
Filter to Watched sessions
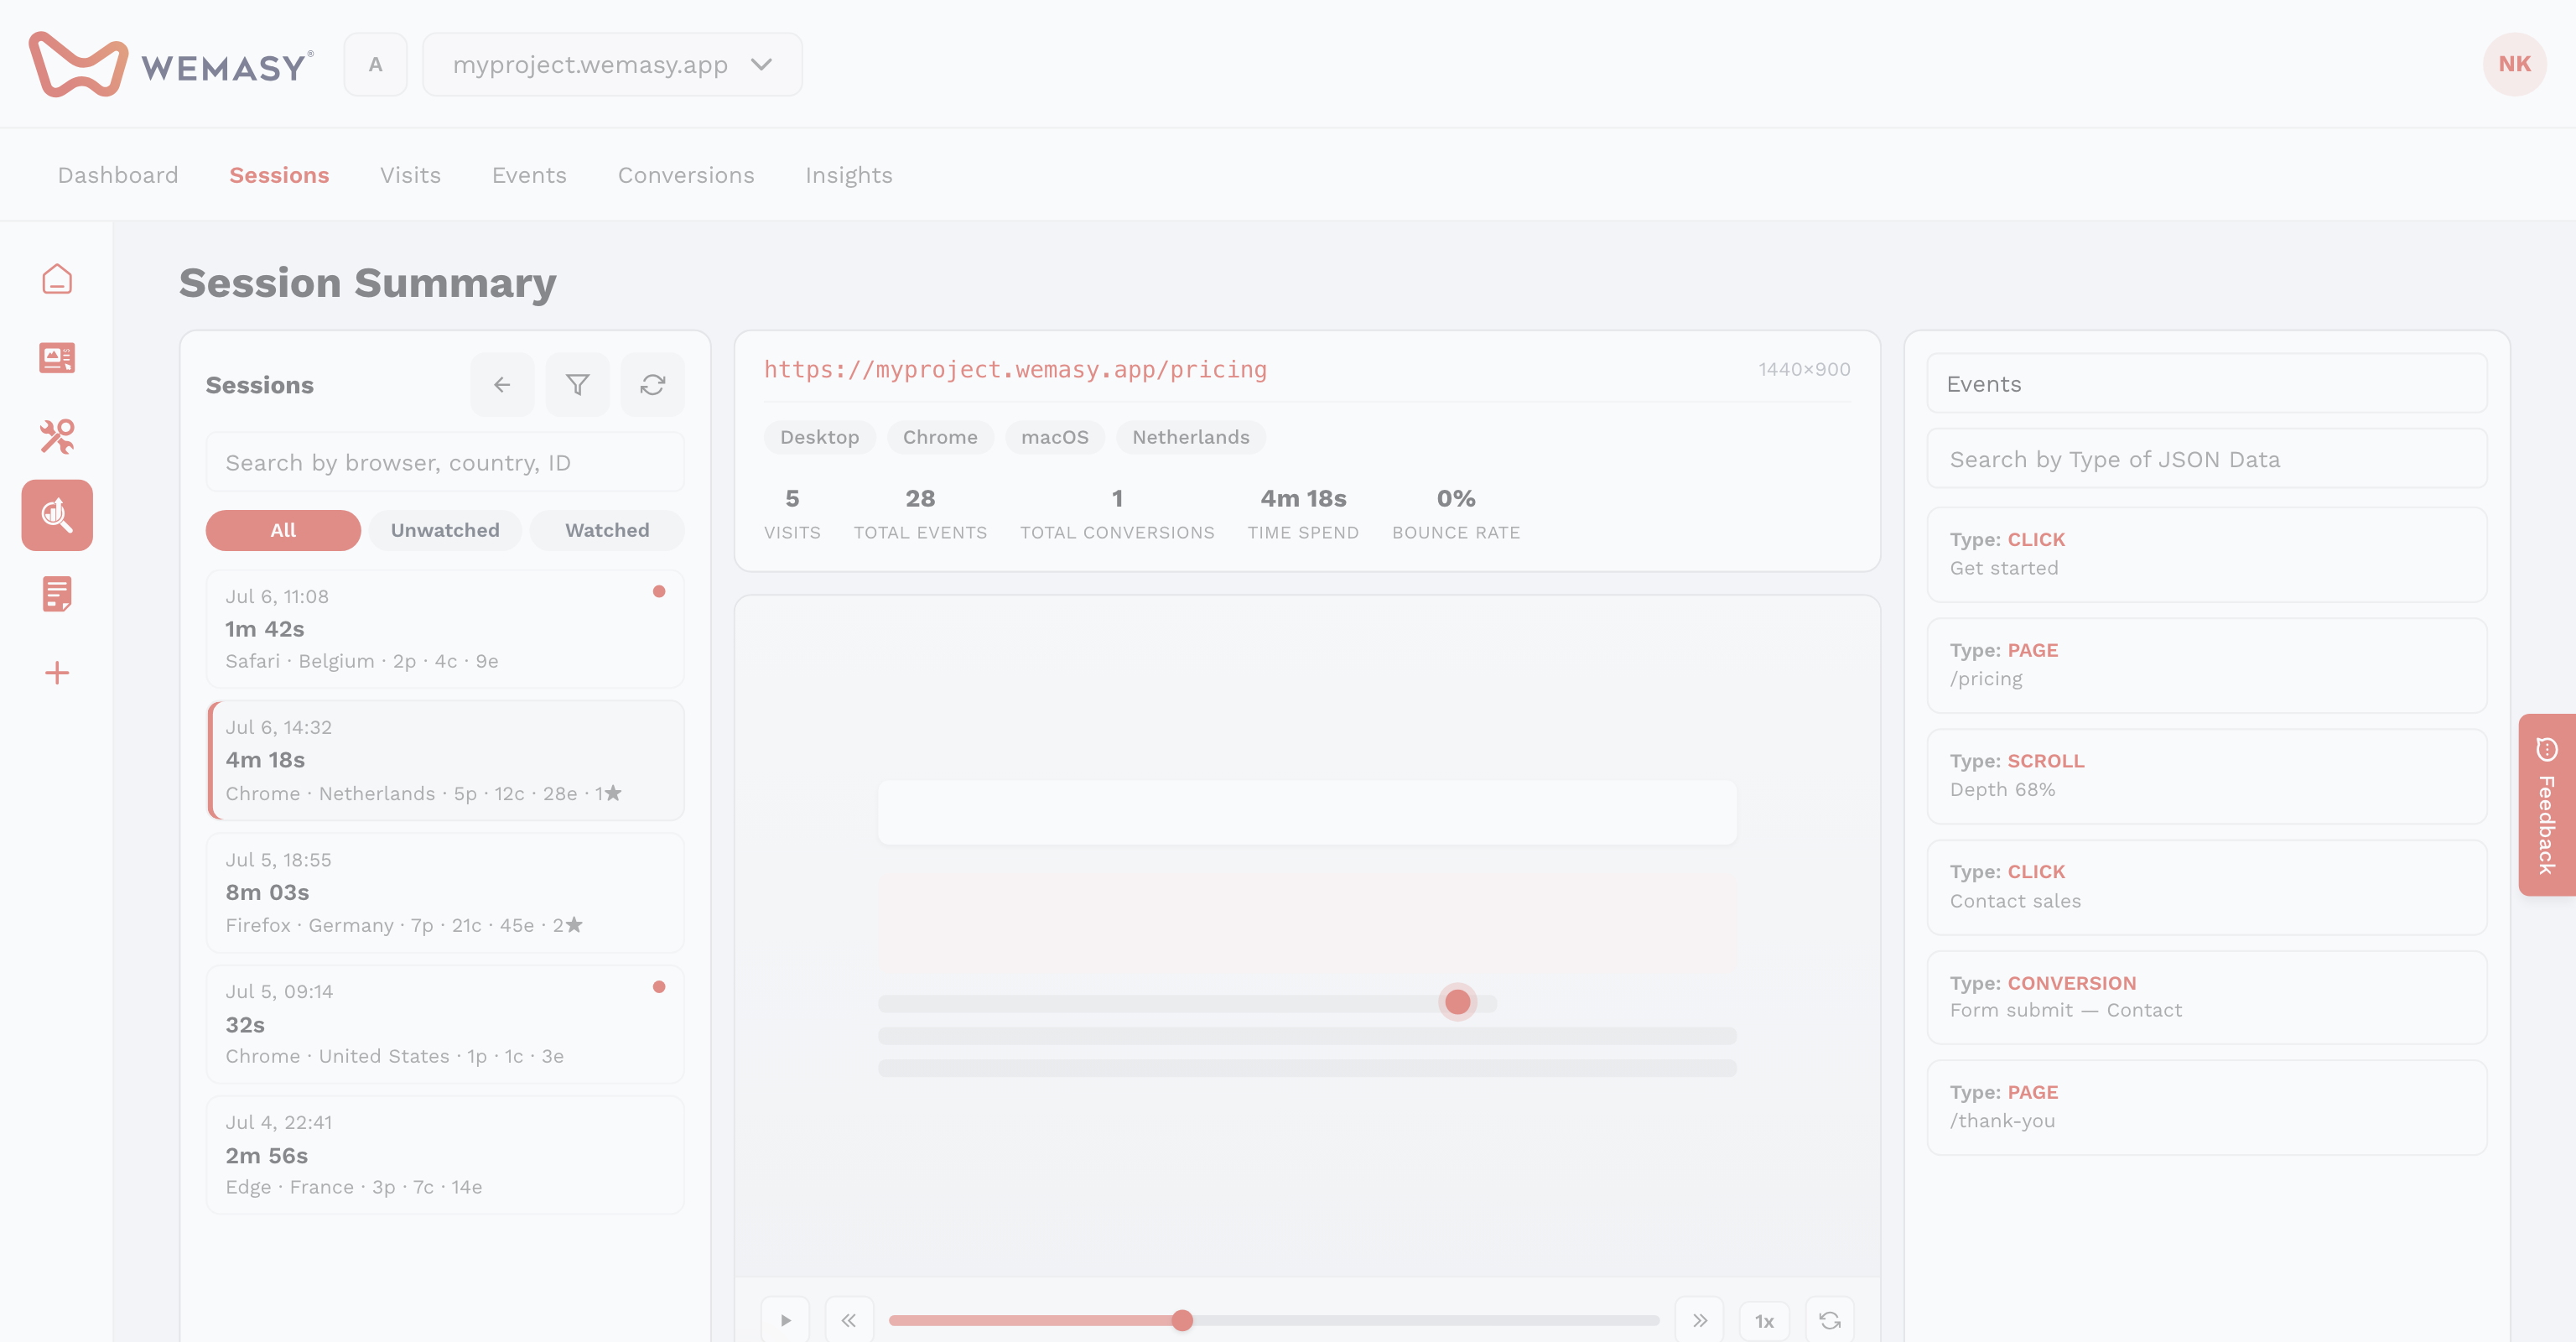coord(607,530)
